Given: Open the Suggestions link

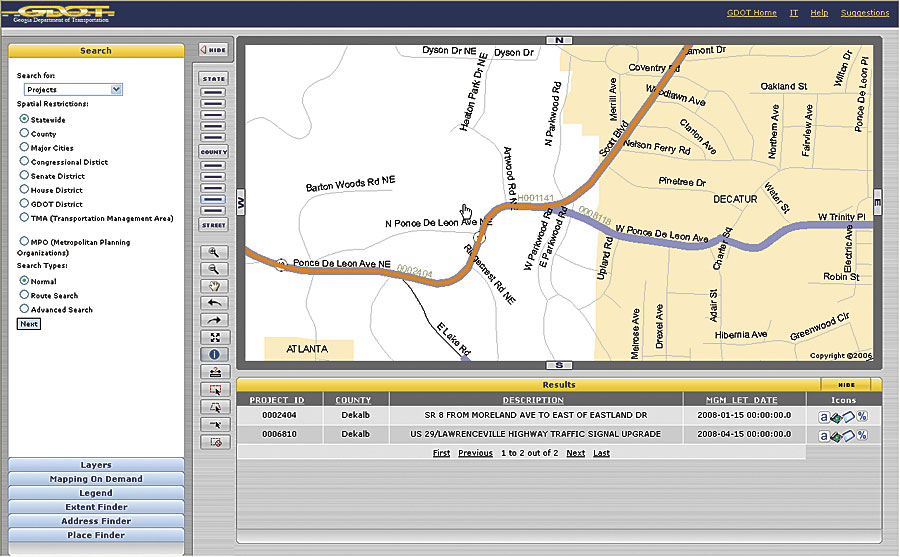Looking at the screenshot, I should (865, 13).
